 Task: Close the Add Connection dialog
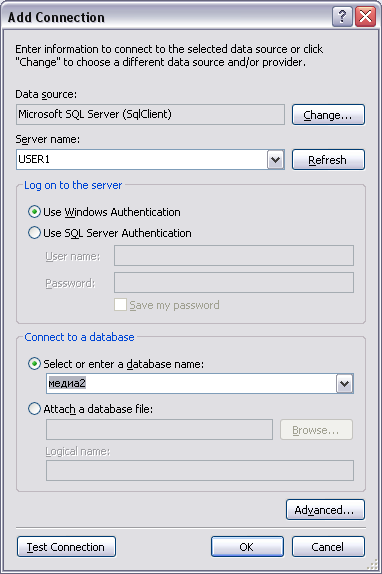point(365,17)
